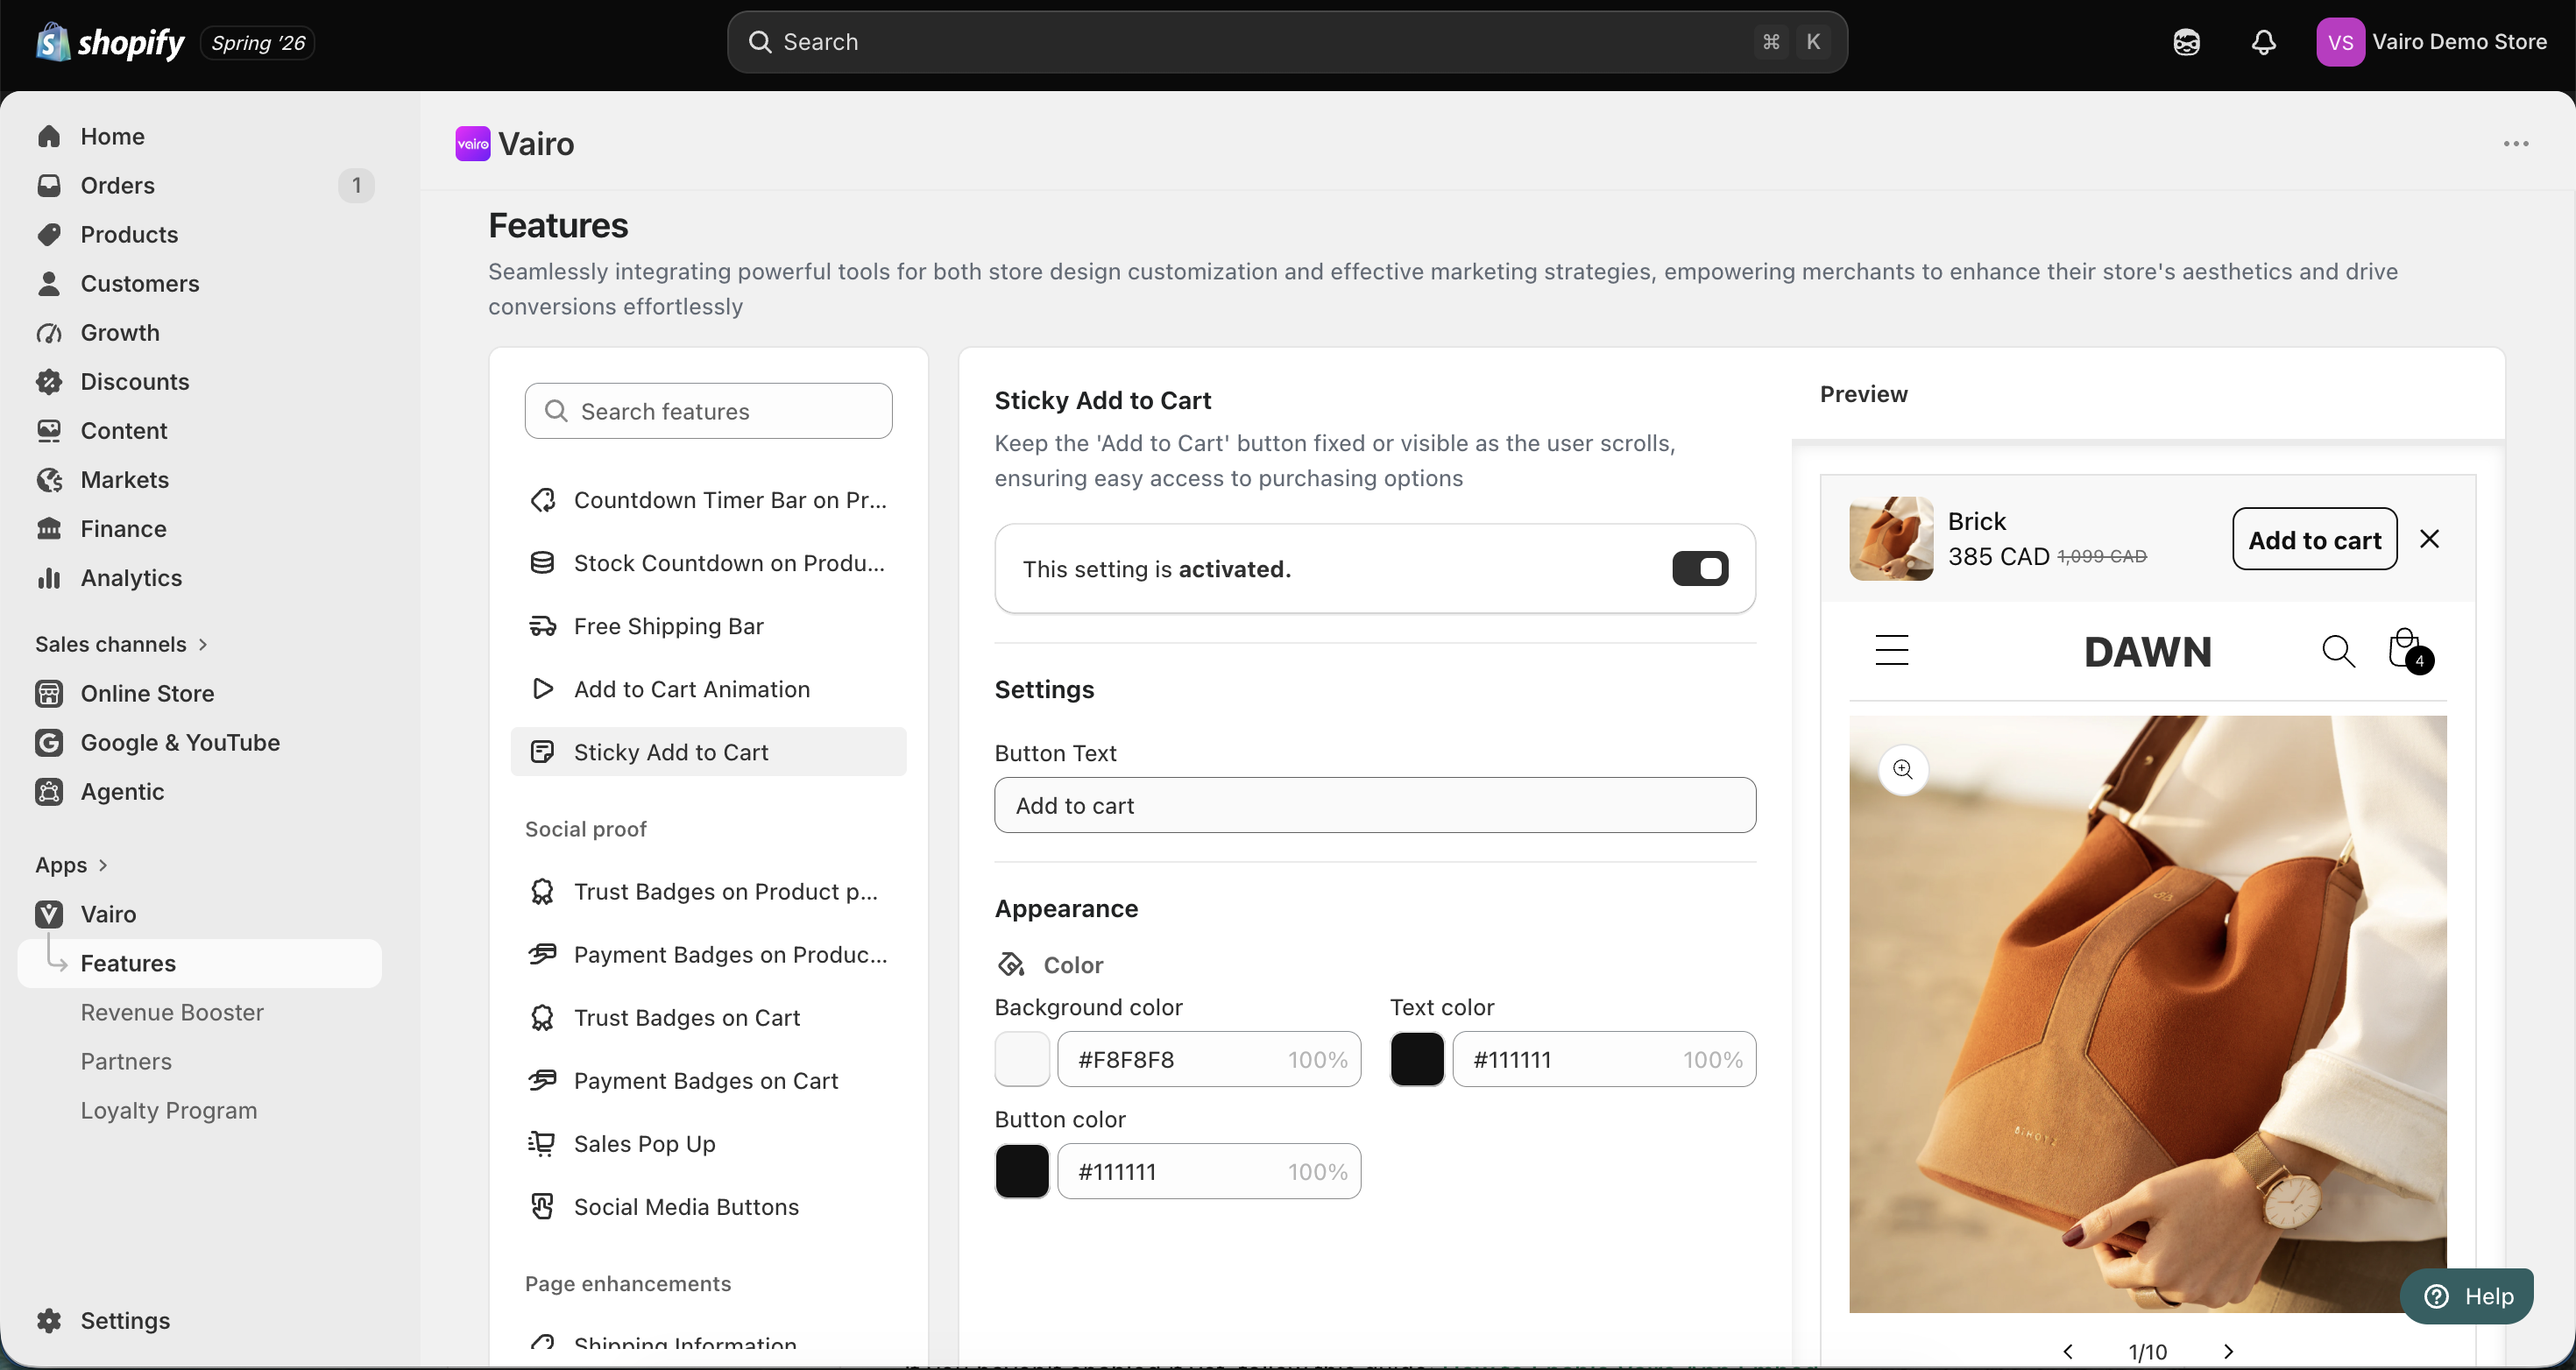The image size is (2576, 1370).
Task: Click the Search features field
Action: pyautogui.click(x=708, y=411)
